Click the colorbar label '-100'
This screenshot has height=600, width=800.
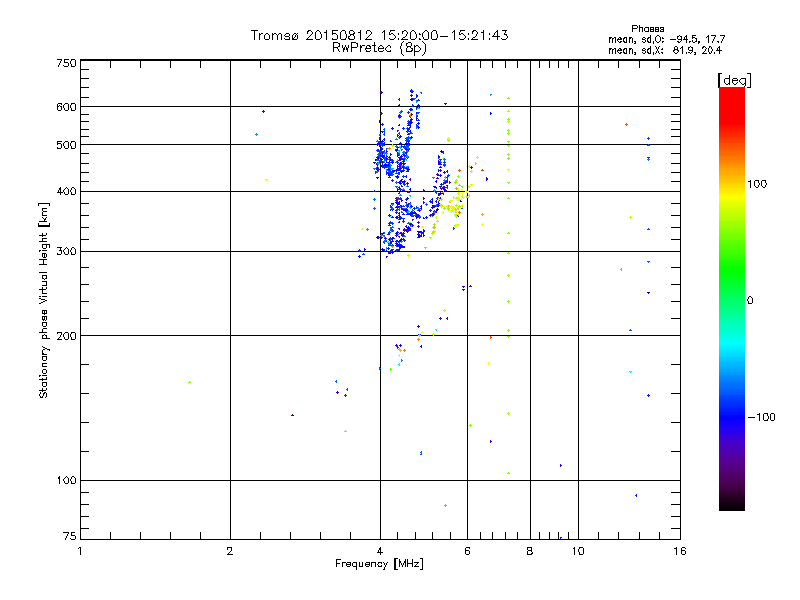tap(761, 417)
